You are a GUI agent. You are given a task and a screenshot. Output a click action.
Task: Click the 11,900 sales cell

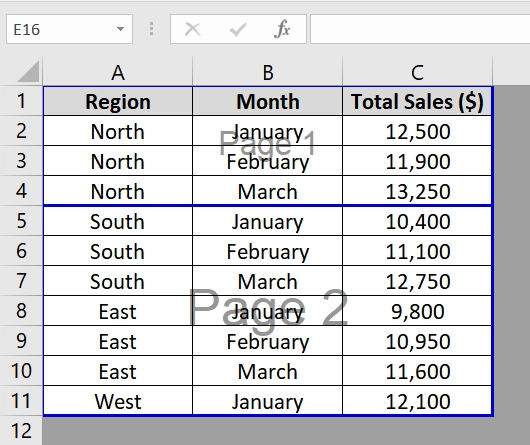pos(417,161)
